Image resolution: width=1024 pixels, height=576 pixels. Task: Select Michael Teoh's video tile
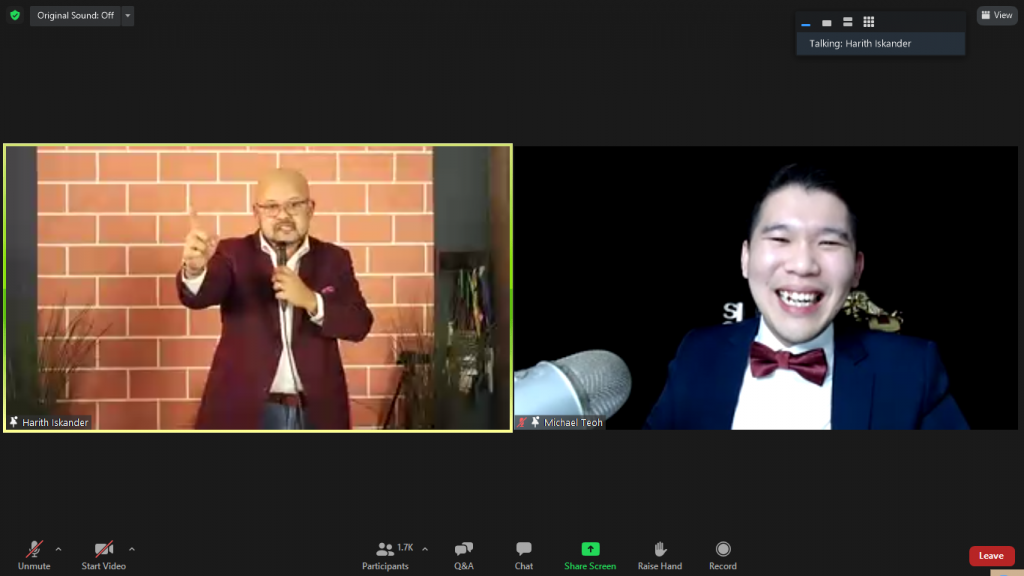pyautogui.click(x=766, y=288)
